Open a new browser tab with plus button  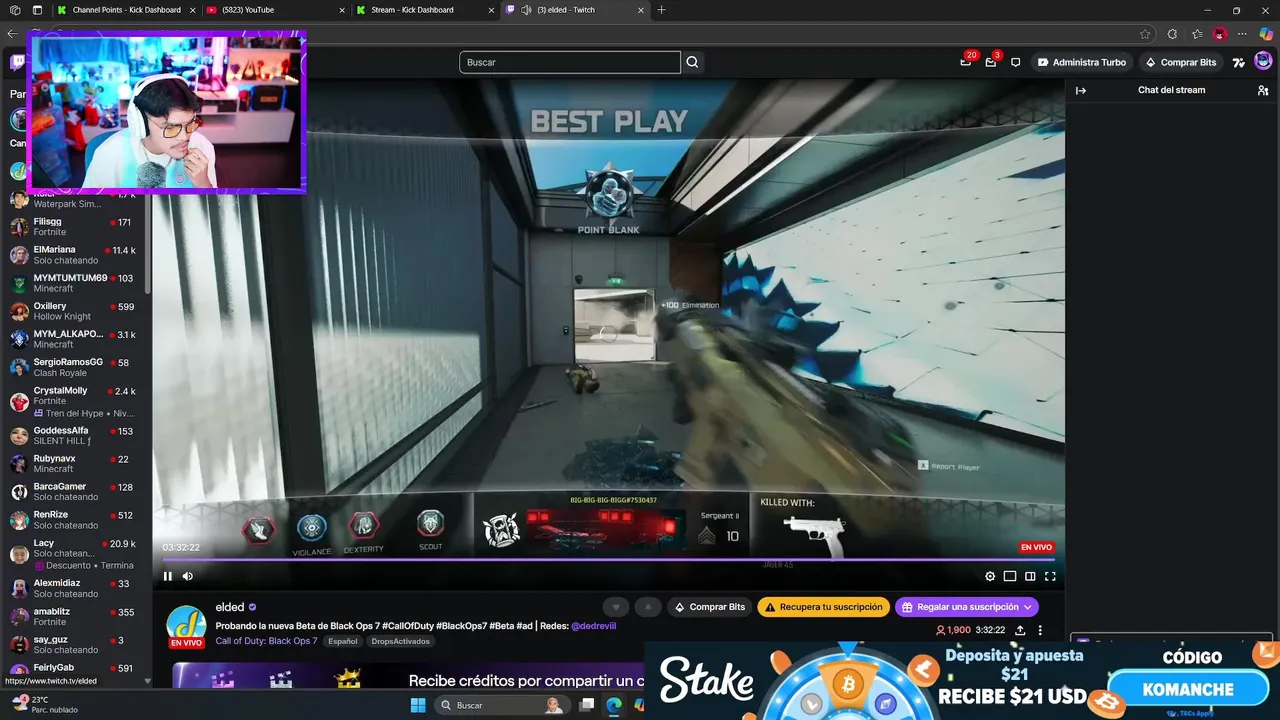pyautogui.click(x=661, y=10)
